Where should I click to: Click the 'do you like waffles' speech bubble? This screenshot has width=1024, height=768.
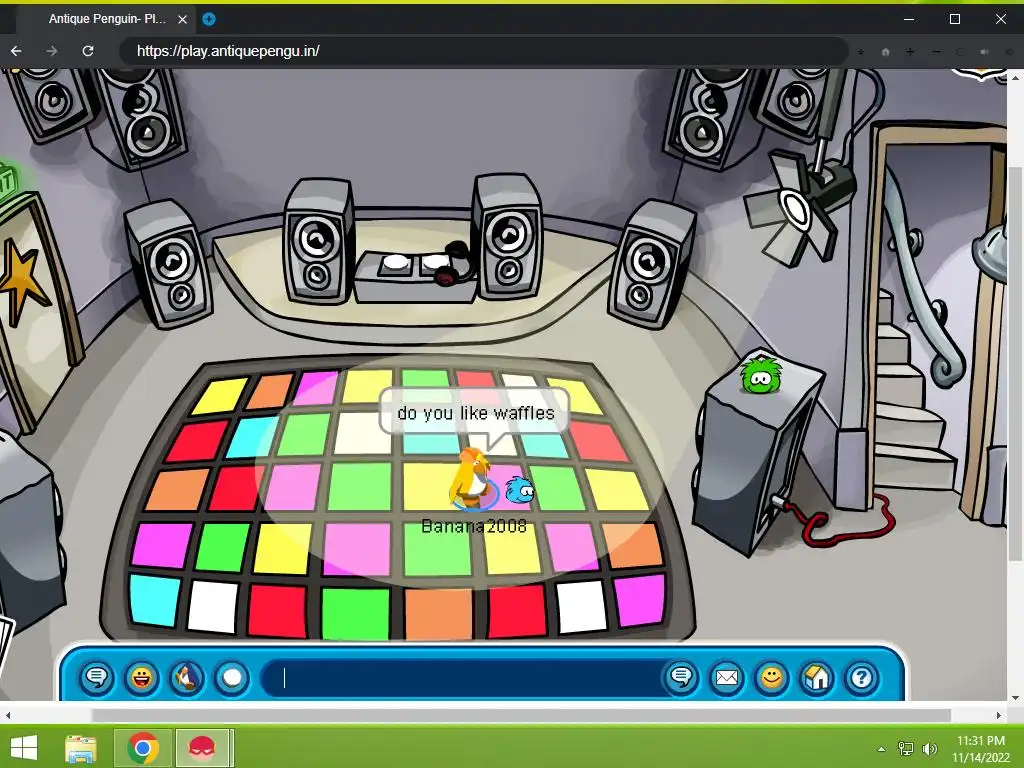475,413
